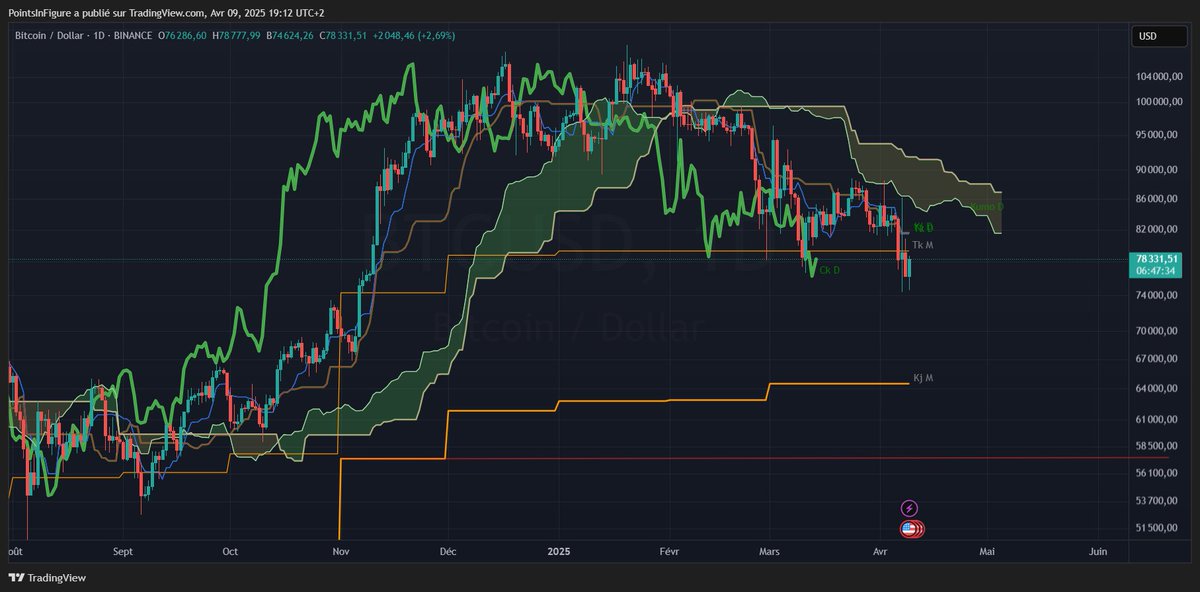Click the 2025 label on time axis

558,551
